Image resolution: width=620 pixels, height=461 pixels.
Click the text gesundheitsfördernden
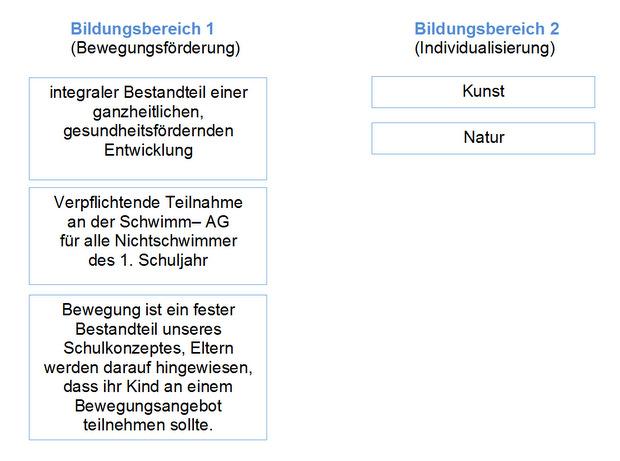[x=148, y=131]
